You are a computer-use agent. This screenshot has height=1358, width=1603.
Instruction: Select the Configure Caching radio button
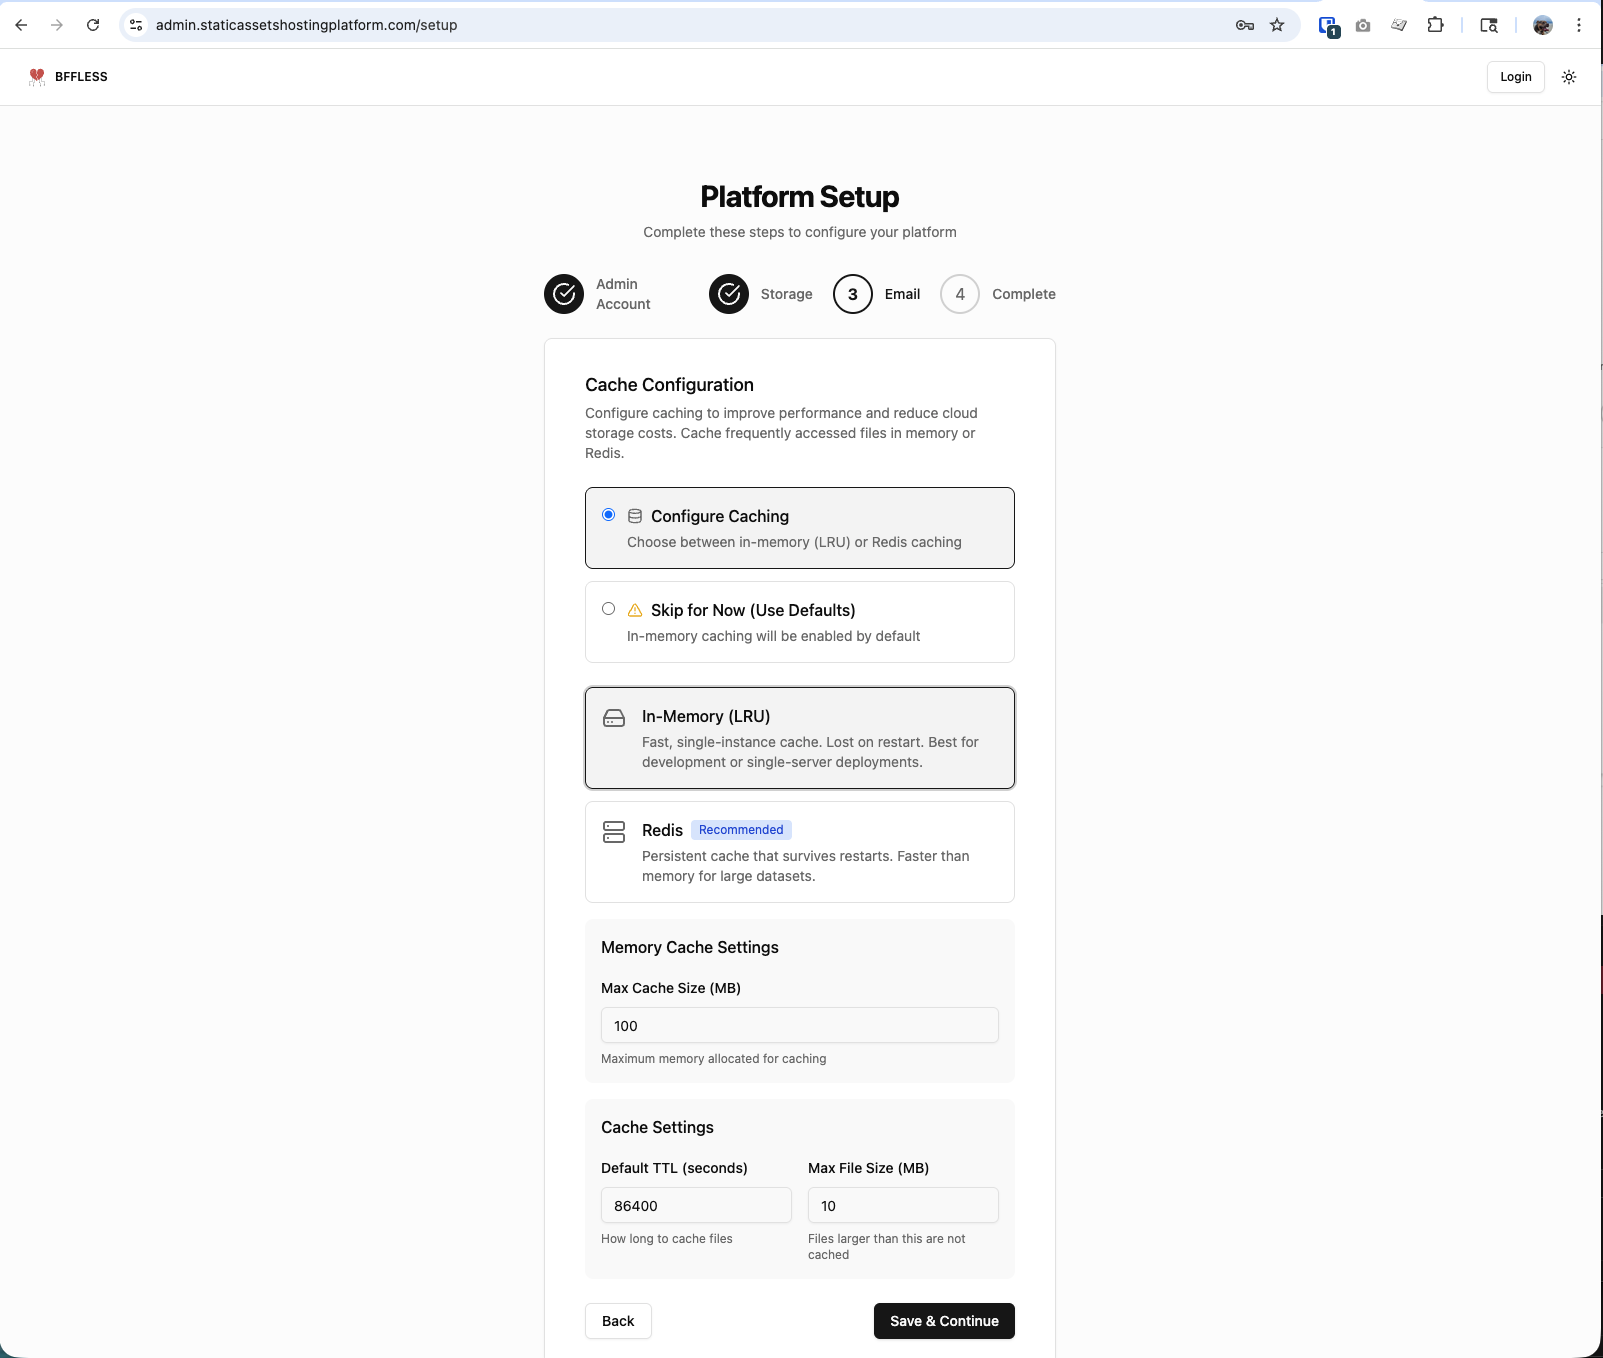tap(608, 515)
